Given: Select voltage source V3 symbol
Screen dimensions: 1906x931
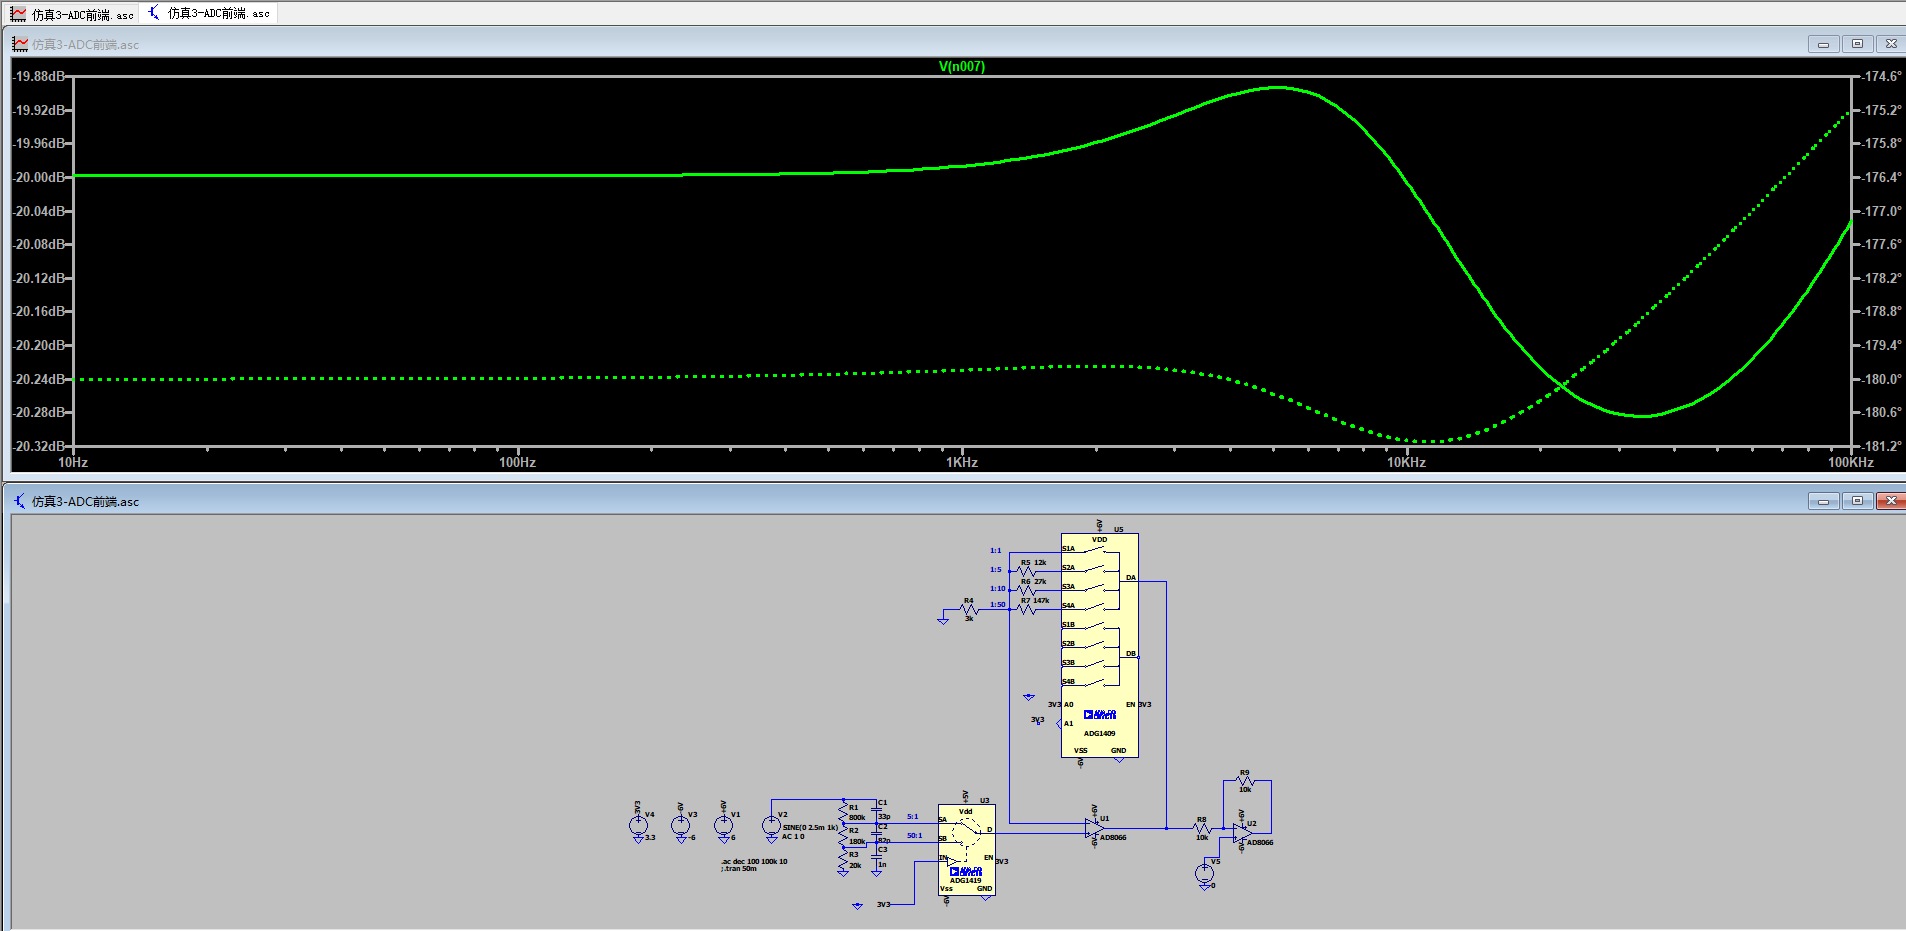Looking at the screenshot, I should click(x=680, y=825).
